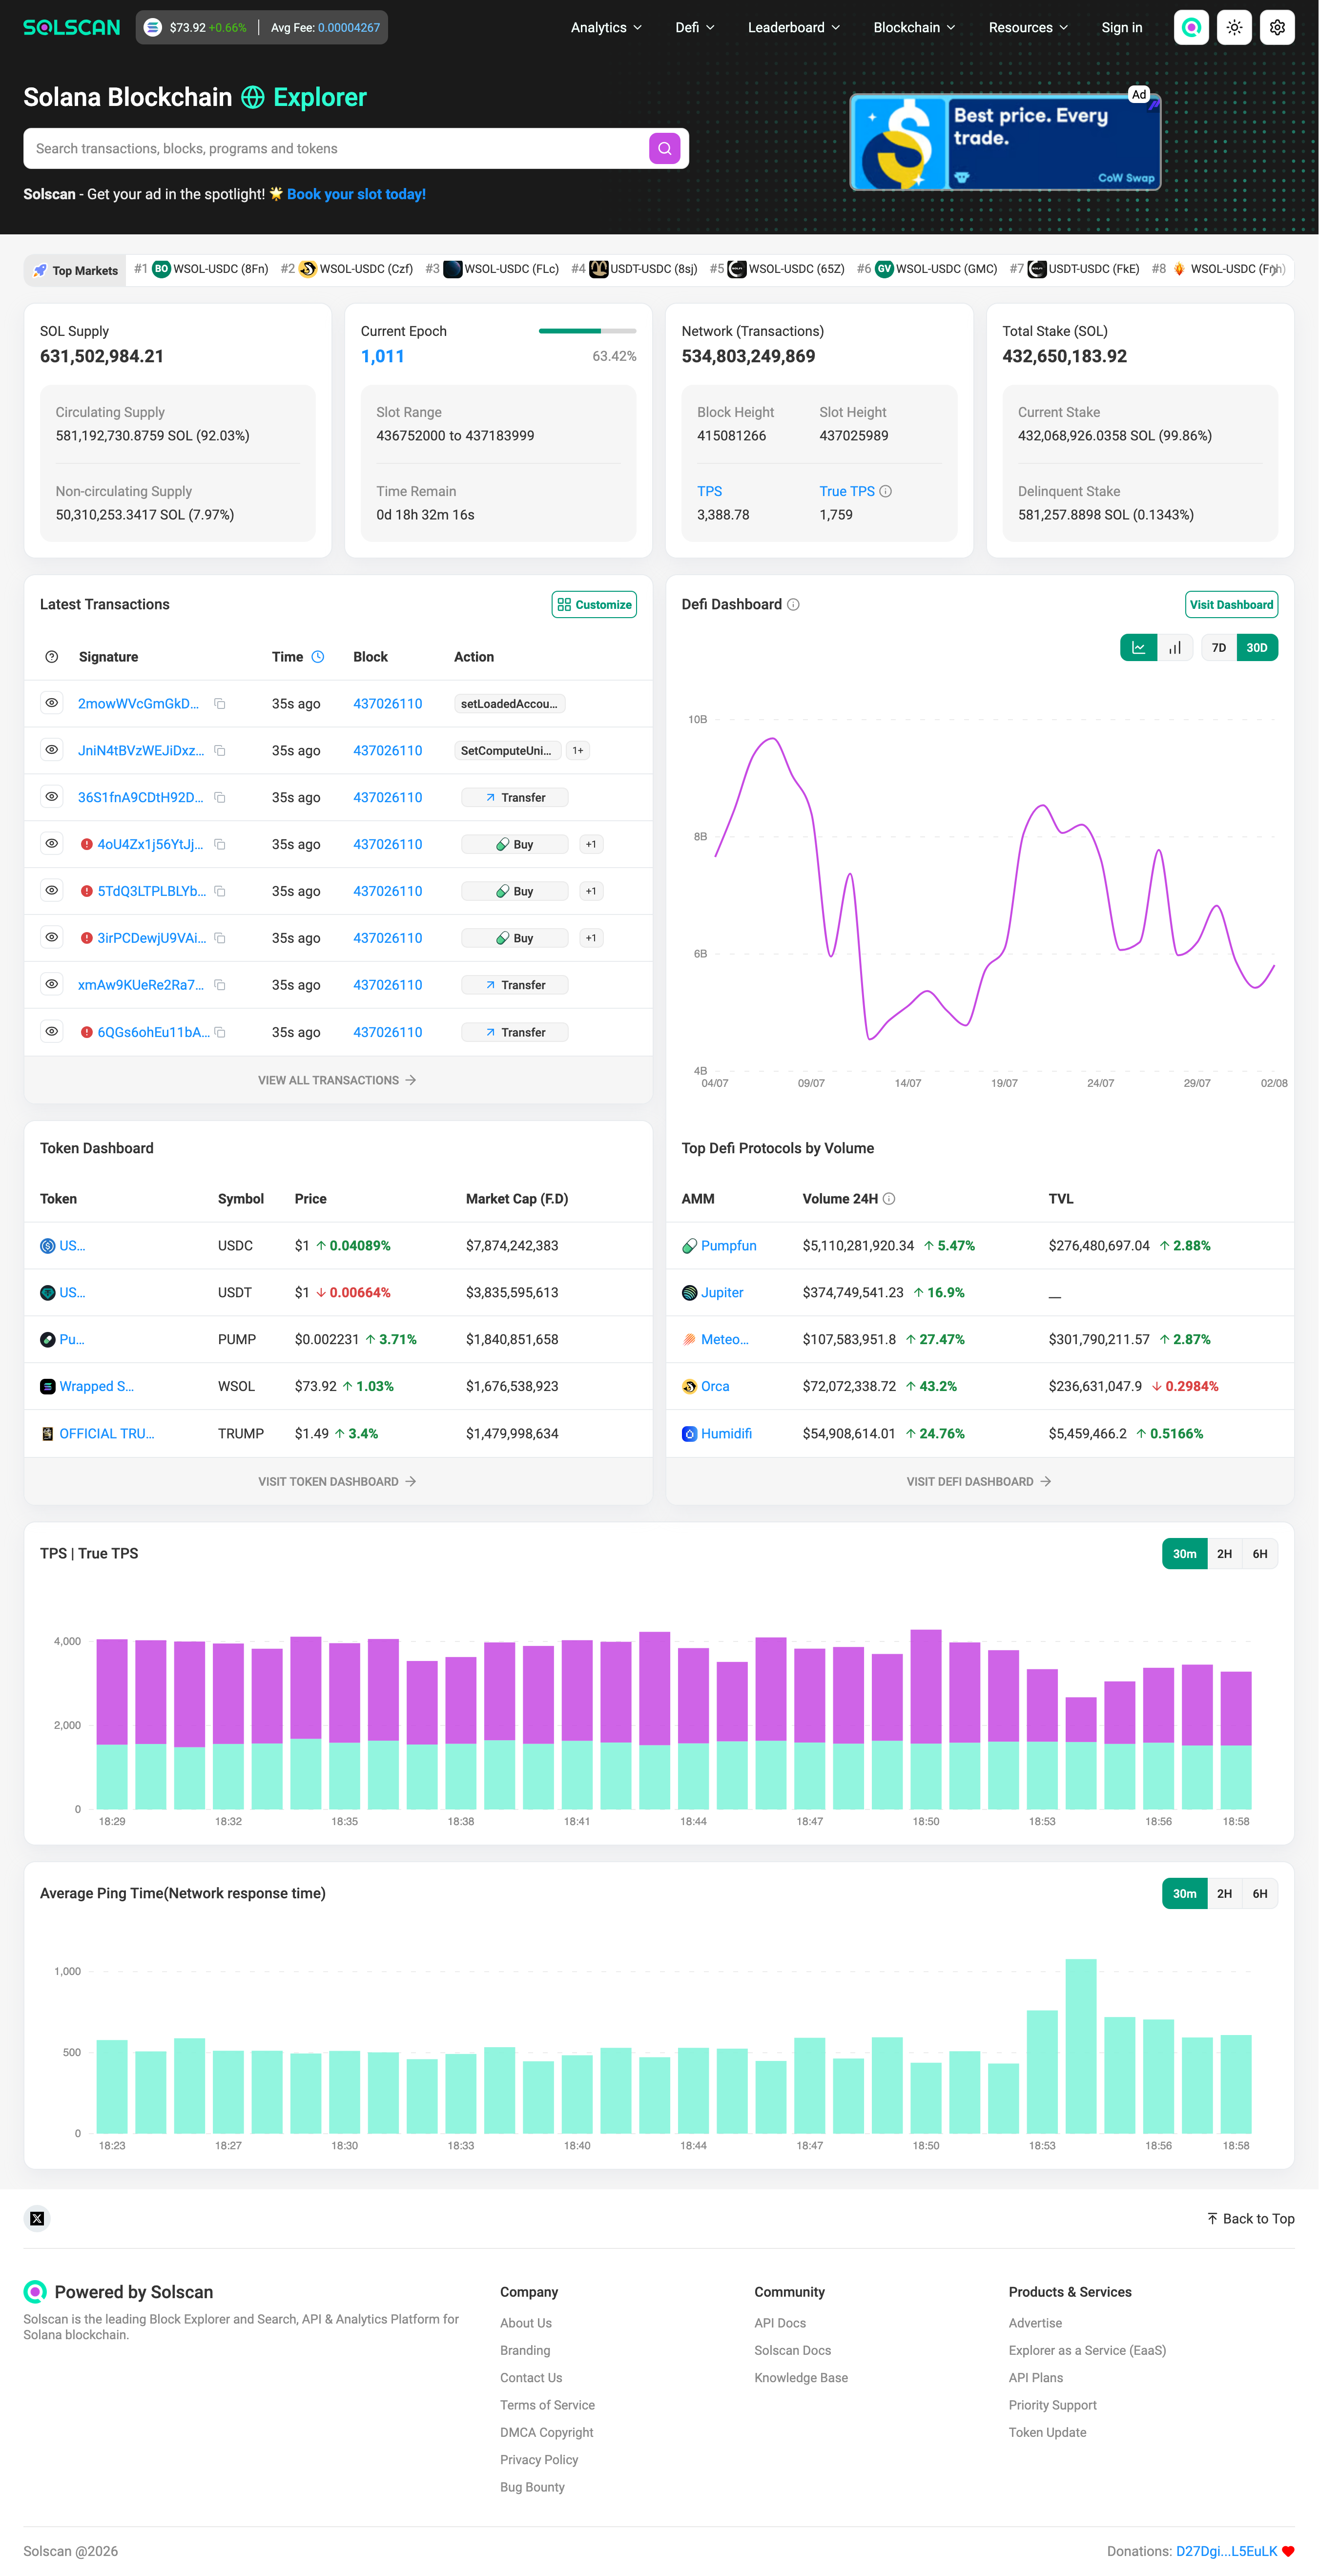The height and width of the screenshot is (2576, 1319).
Task: Toggle eye icon for 6QGs6ohEu11bA… transaction
Action: coord(52,1031)
